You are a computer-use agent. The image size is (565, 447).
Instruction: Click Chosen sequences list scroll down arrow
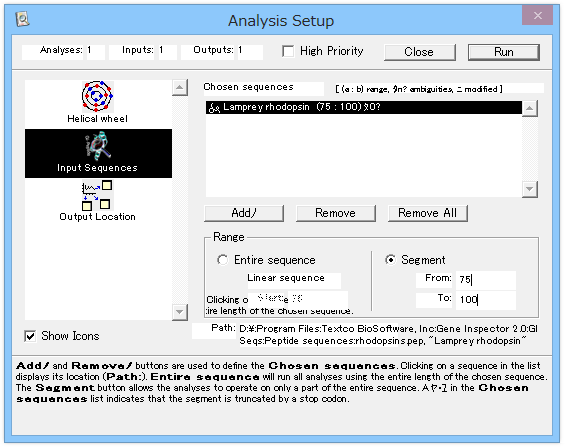pyautogui.click(x=530, y=189)
